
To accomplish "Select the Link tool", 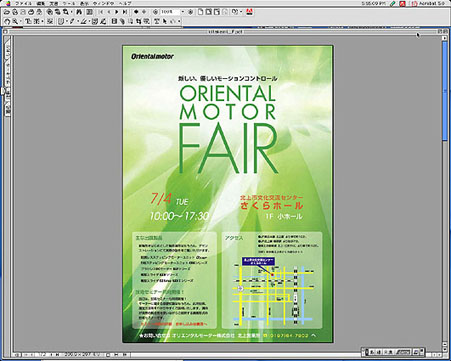I will pyautogui.click(x=122, y=21).
